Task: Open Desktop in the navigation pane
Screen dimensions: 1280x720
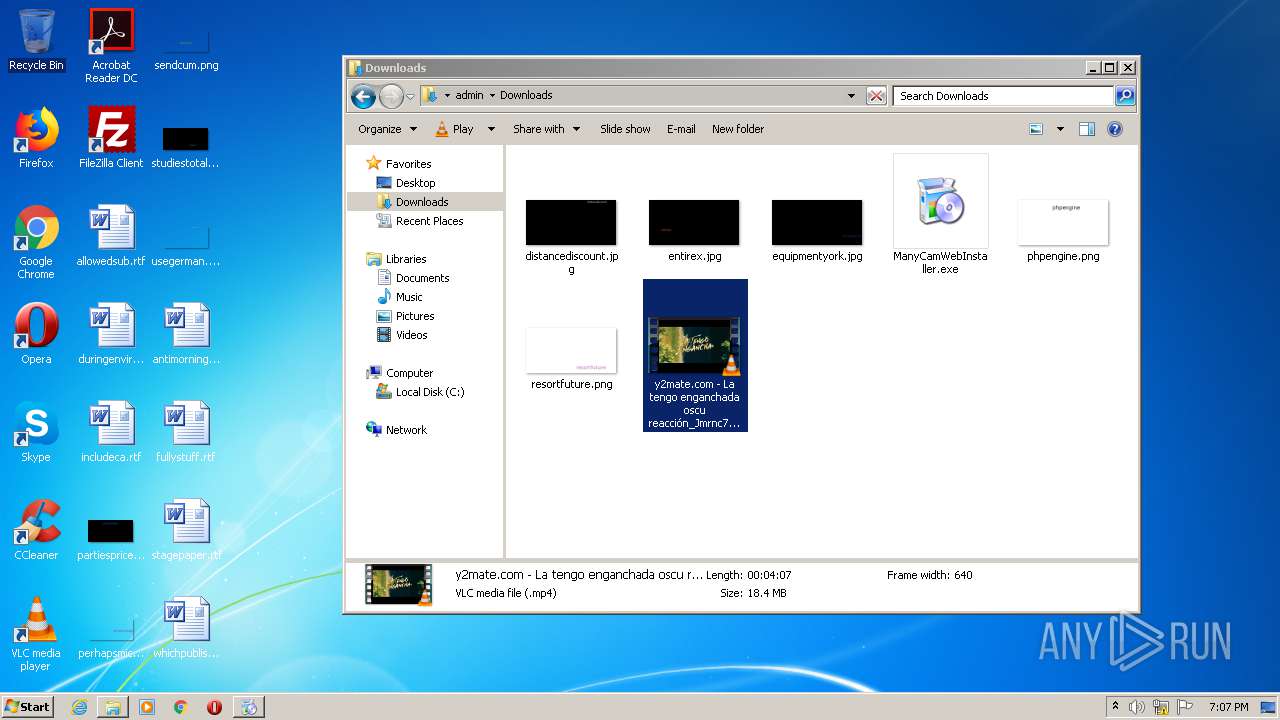Action: tap(415, 183)
